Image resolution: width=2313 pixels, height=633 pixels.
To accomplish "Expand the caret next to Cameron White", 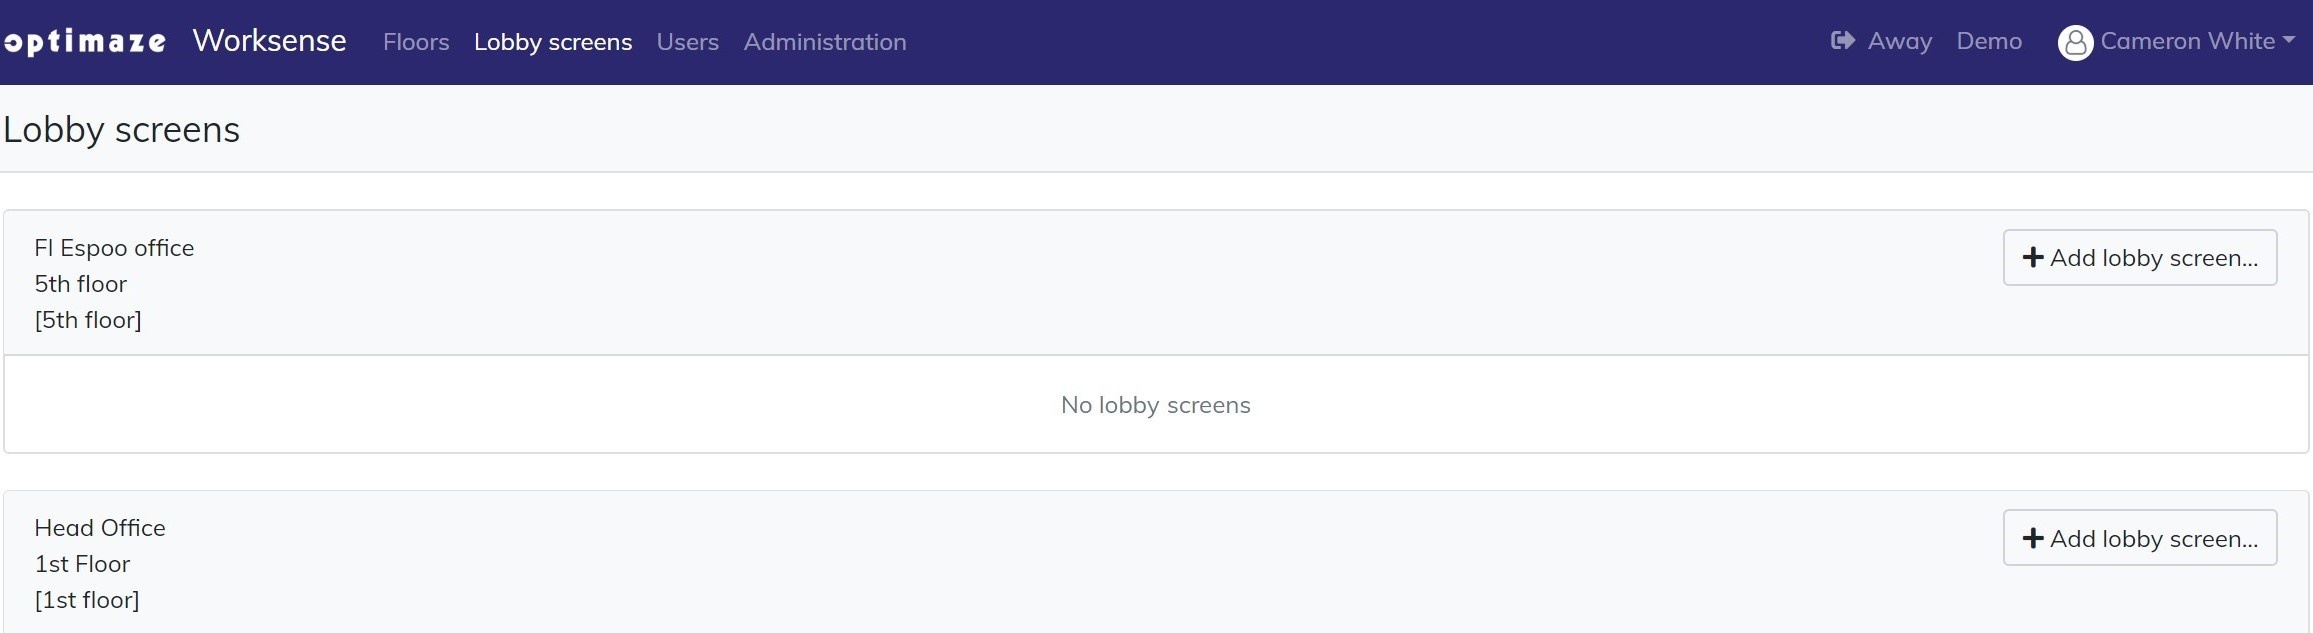I will pos(2289,41).
